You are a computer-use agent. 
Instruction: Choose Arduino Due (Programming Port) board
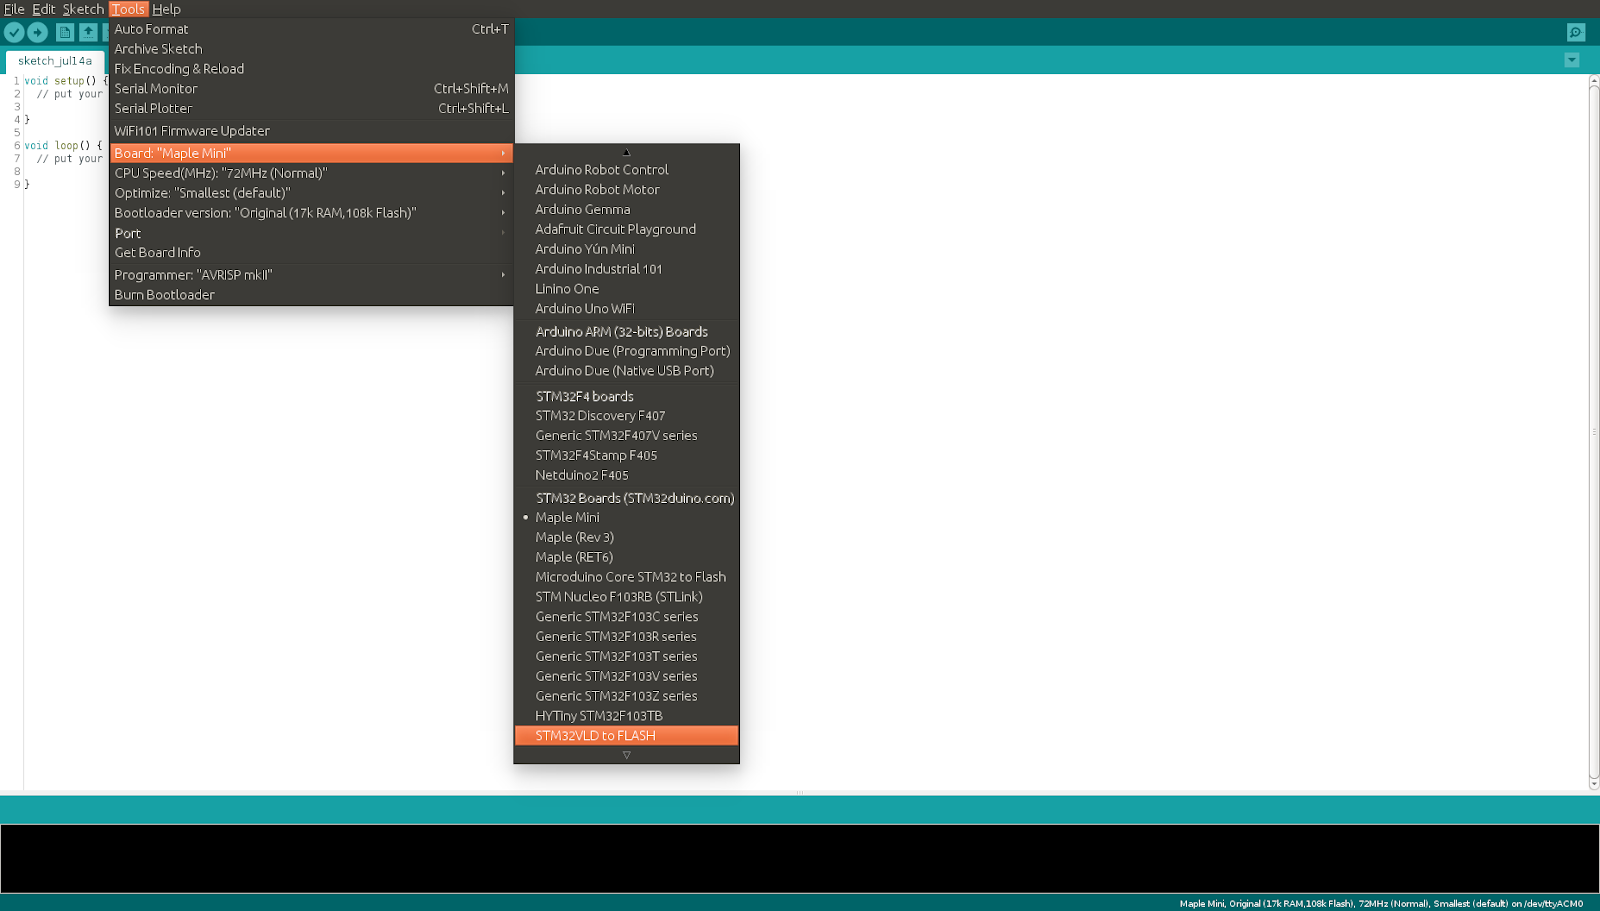tap(633, 351)
